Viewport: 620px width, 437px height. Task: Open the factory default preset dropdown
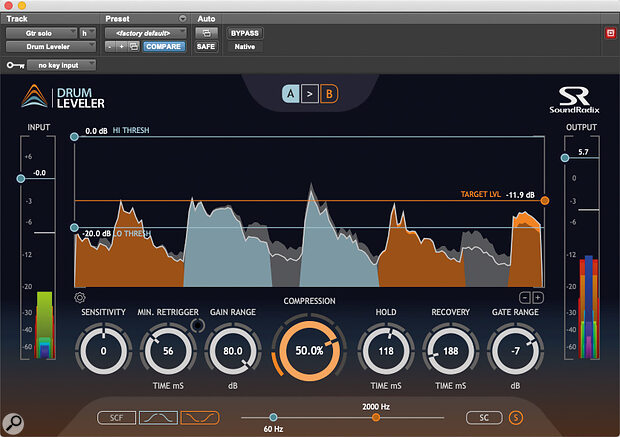[x=146, y=33]
